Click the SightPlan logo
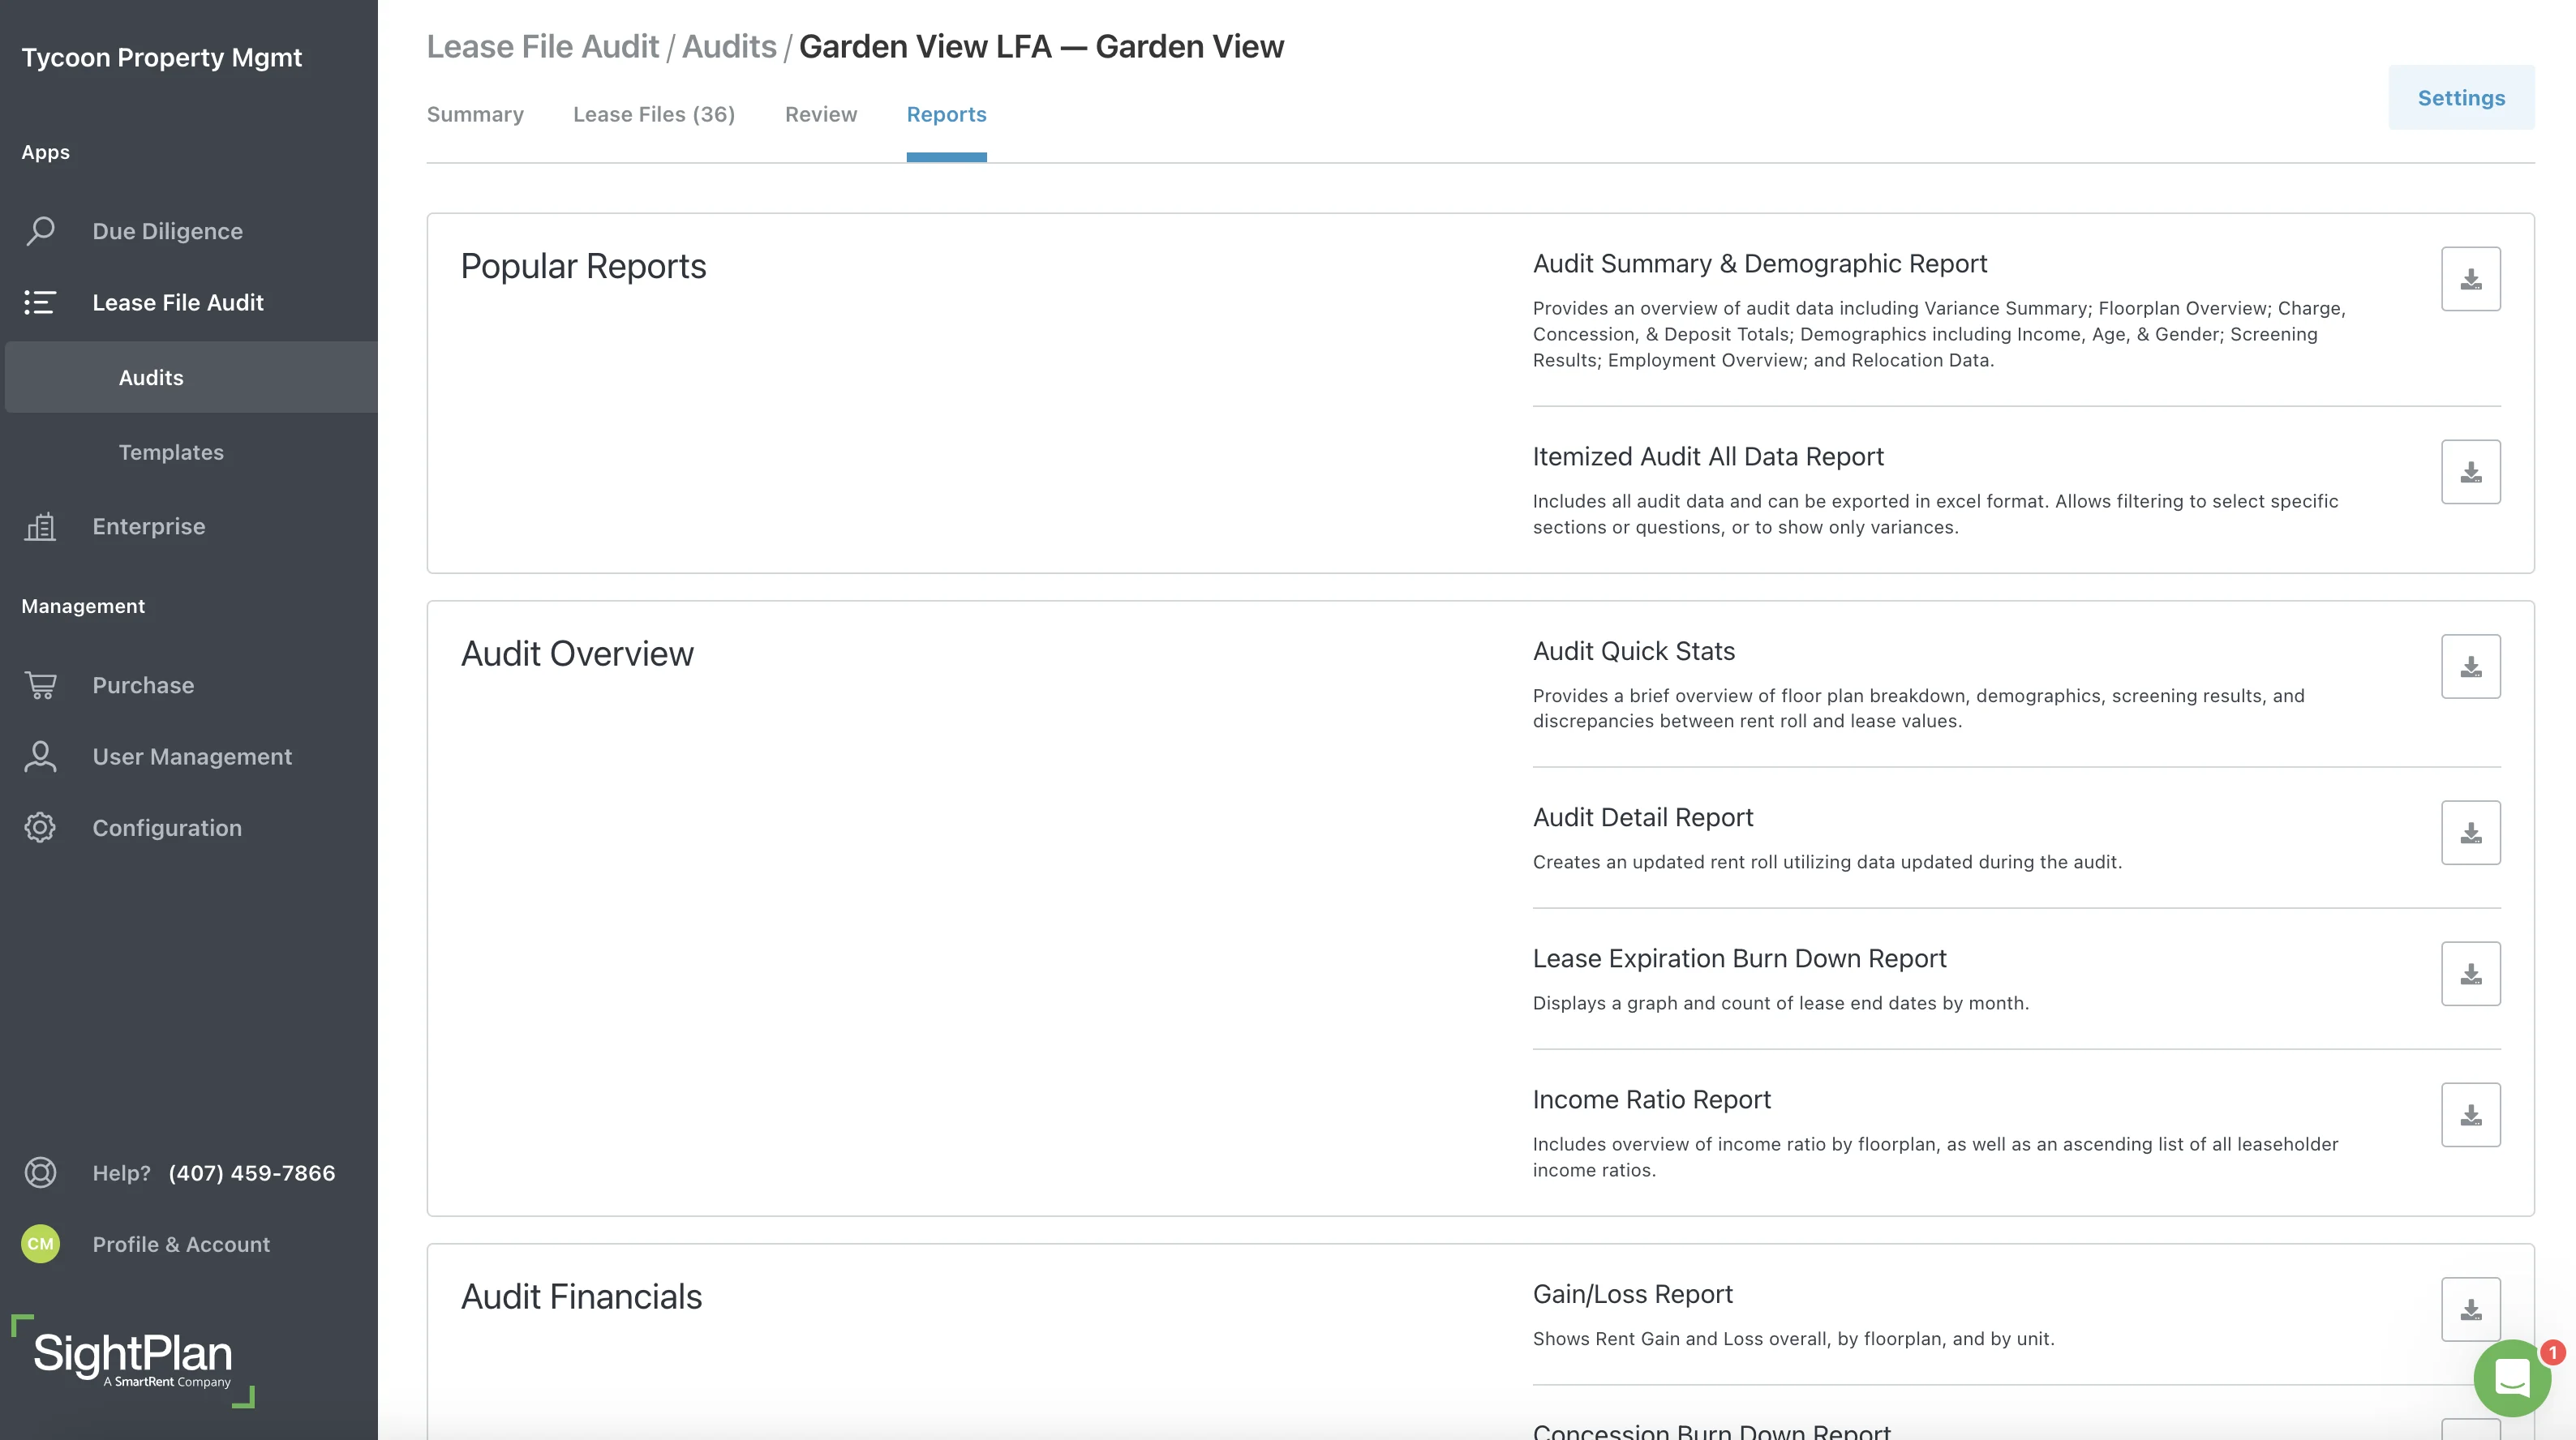Image resolution: width=2576 pixels, height=1440 pixels. [x=132, y=1360]
